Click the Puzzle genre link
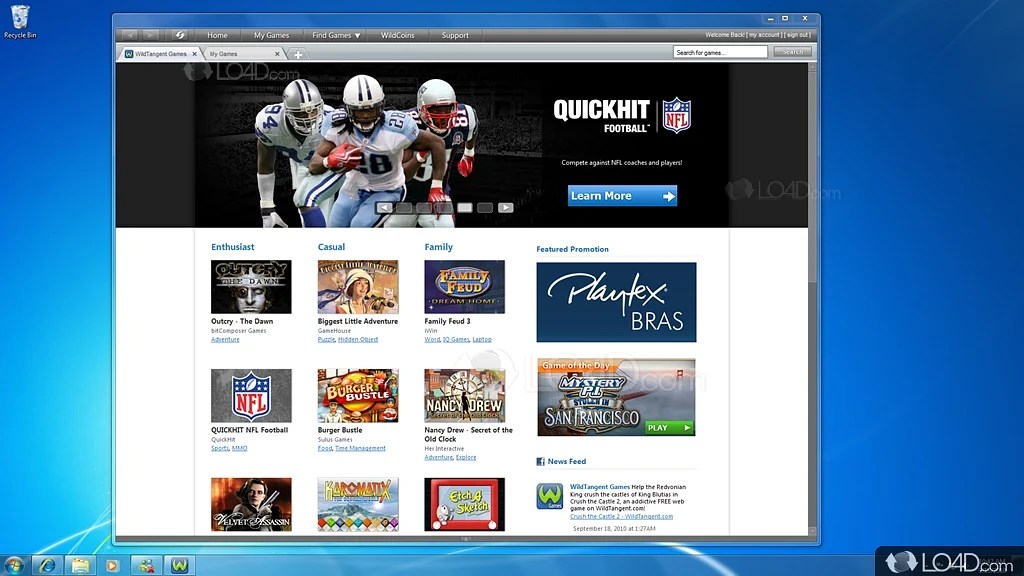The height and width of the screenshot is (576, 1024). 326,340
